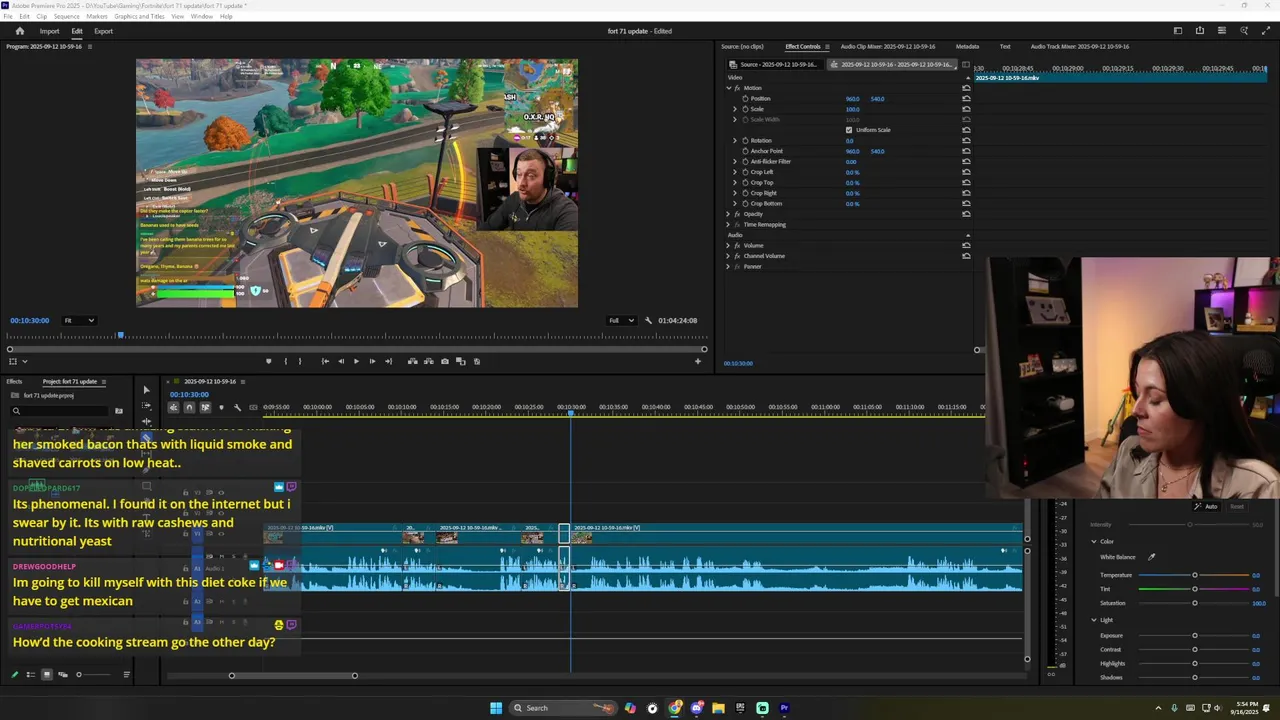Open the Graphics and Titles menu

[x=140, y=16]
